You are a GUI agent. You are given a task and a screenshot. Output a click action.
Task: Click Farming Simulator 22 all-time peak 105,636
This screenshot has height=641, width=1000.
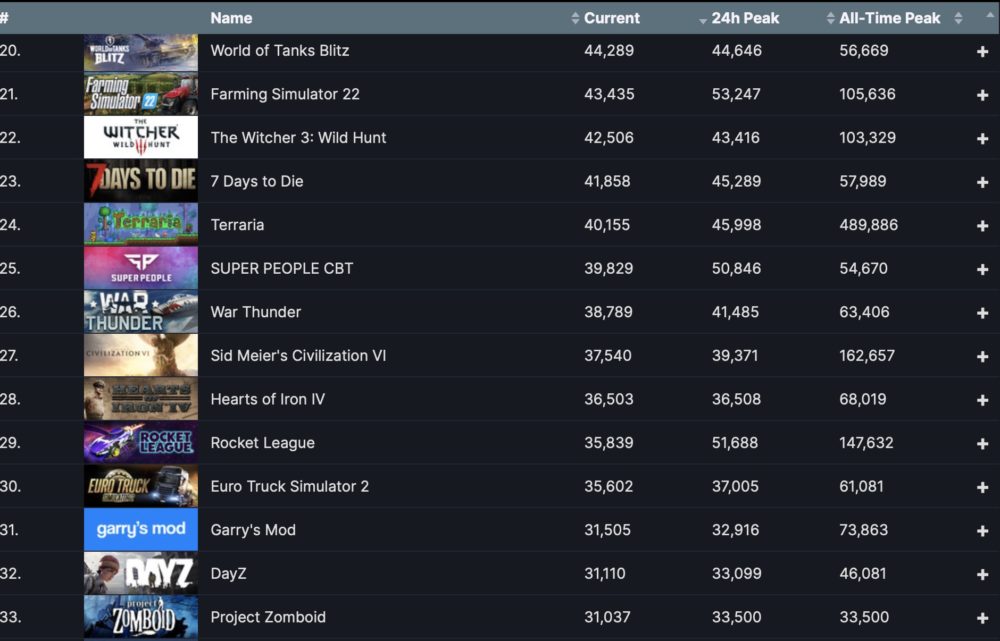pos(867,94)
